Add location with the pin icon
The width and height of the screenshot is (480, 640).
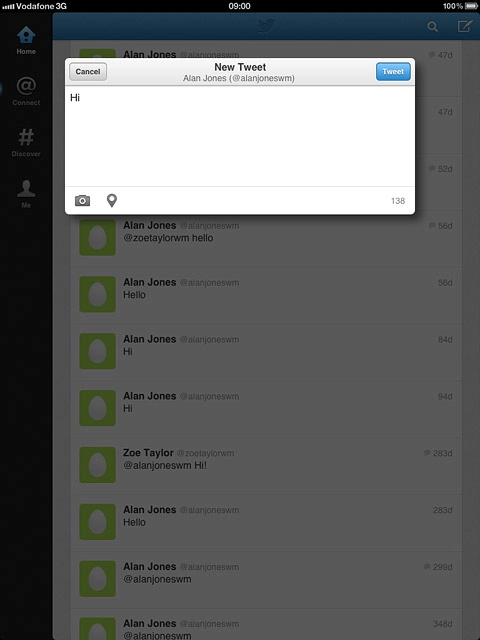[x=111, y=200]
